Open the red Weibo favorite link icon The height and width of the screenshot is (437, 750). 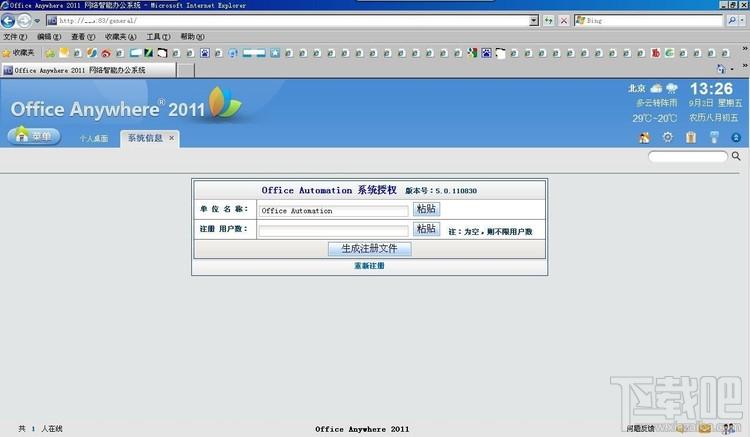point(106,53)
